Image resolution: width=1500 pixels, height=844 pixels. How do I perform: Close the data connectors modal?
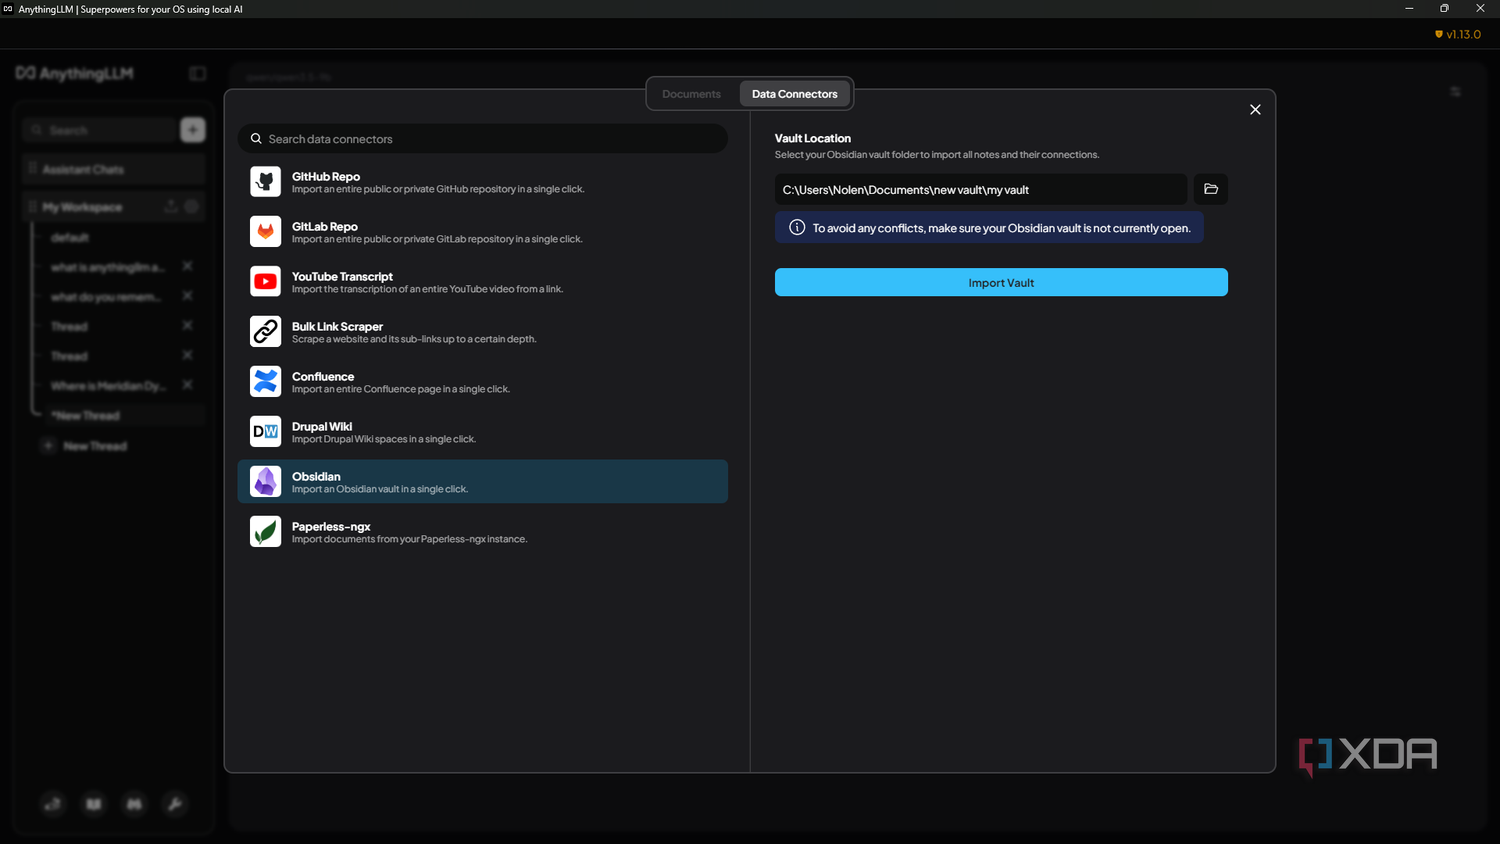(1255, 110)
